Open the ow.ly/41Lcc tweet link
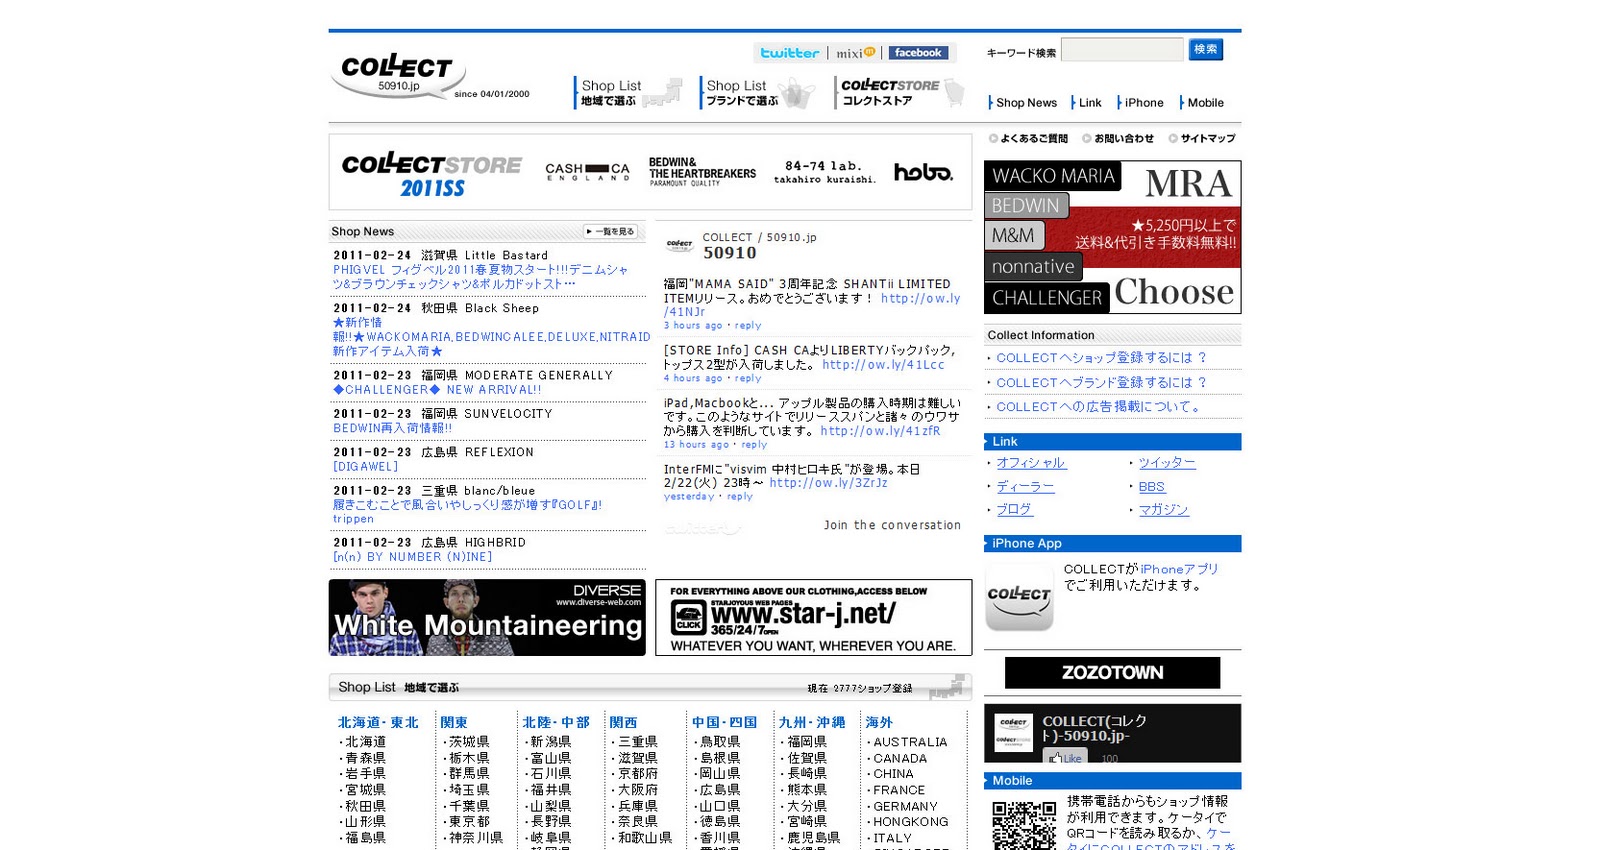 883,365
